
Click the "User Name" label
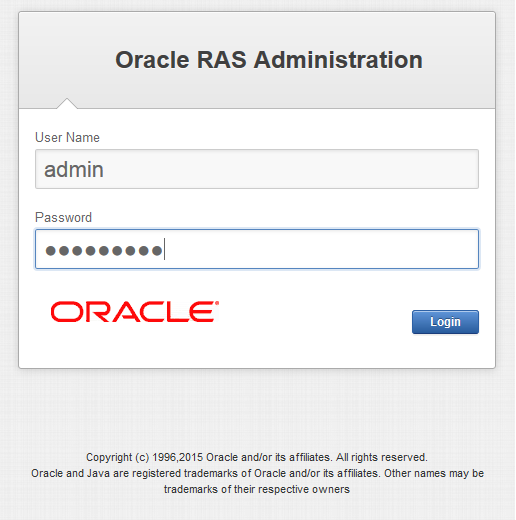(67, 138)
